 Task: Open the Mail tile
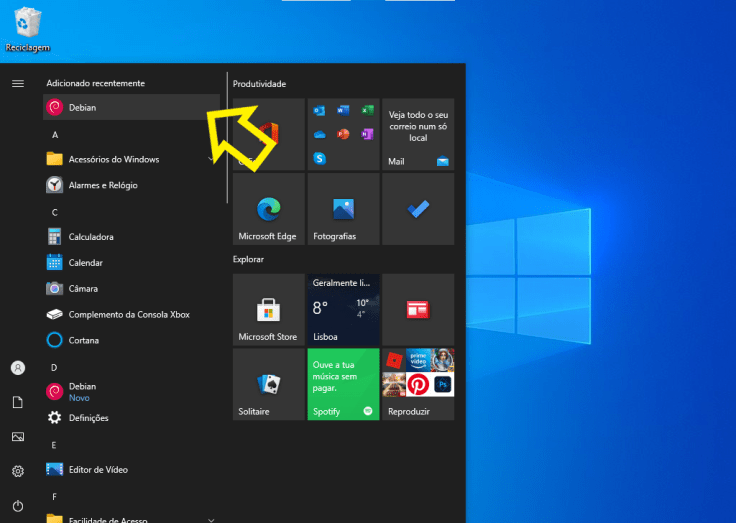pyautogui.click(x=418, y=134)
